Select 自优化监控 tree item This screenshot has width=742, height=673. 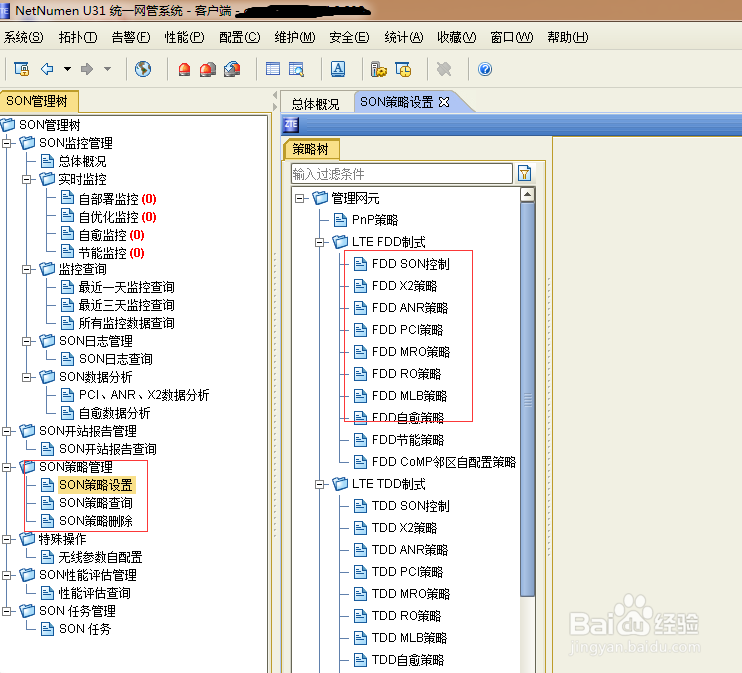[108, 216]
